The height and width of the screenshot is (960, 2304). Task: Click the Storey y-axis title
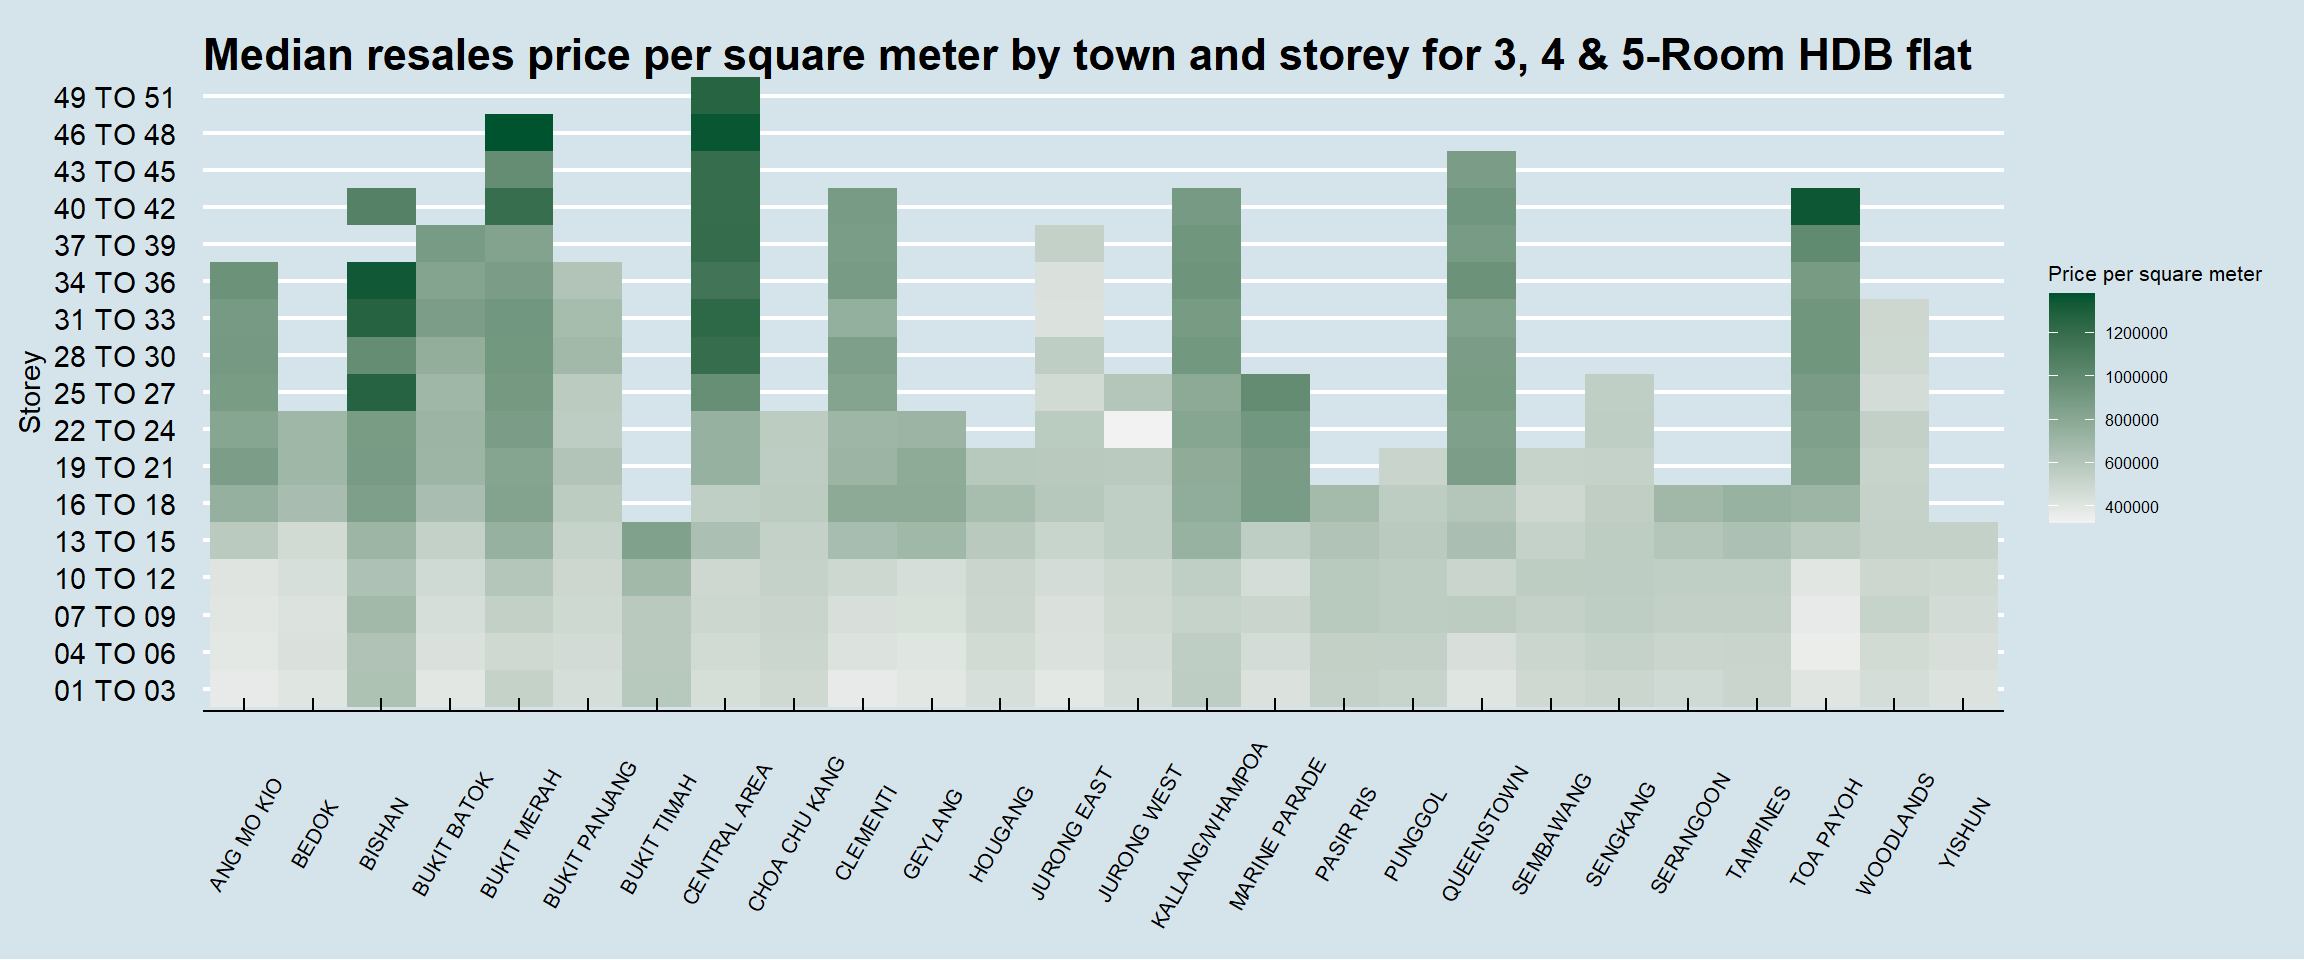[30, 392]
